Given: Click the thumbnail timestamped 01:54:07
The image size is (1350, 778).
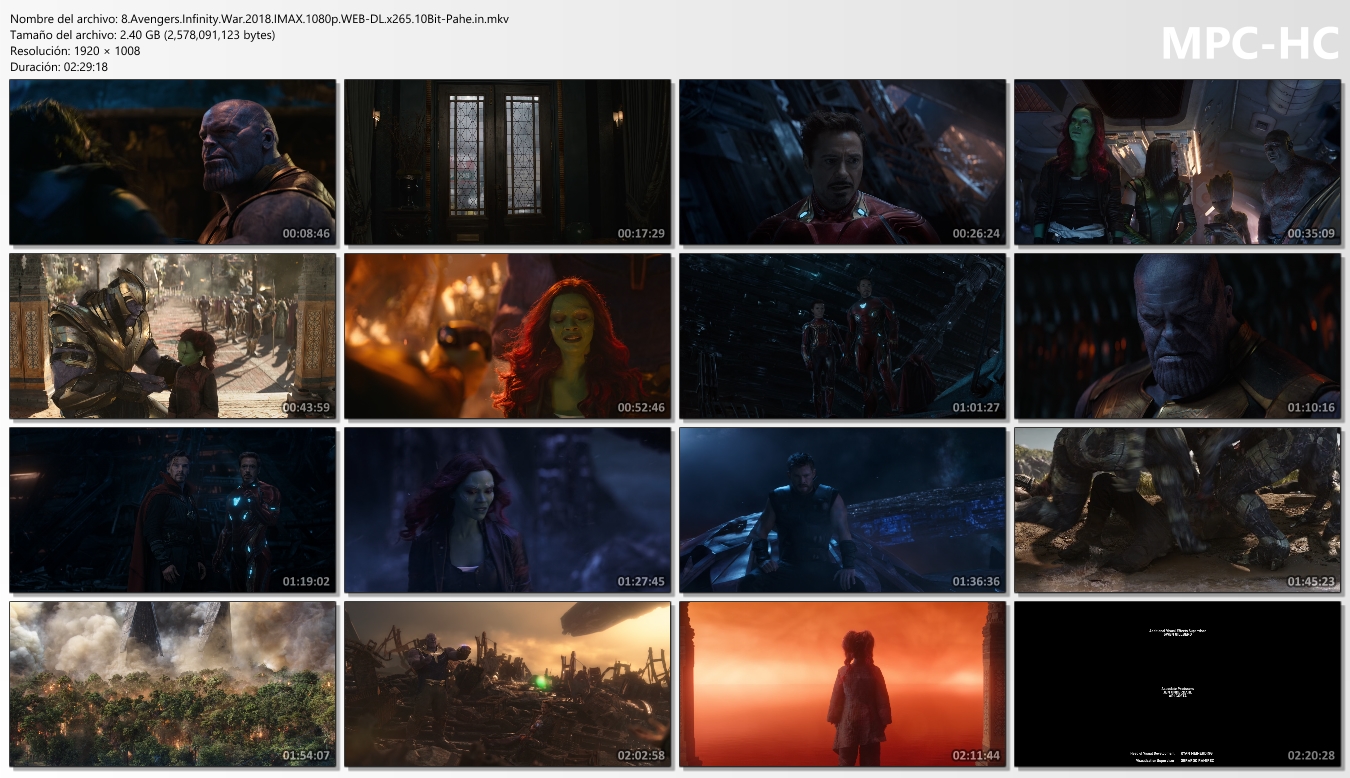Looking at the screenshot, I should coord(172,684).
